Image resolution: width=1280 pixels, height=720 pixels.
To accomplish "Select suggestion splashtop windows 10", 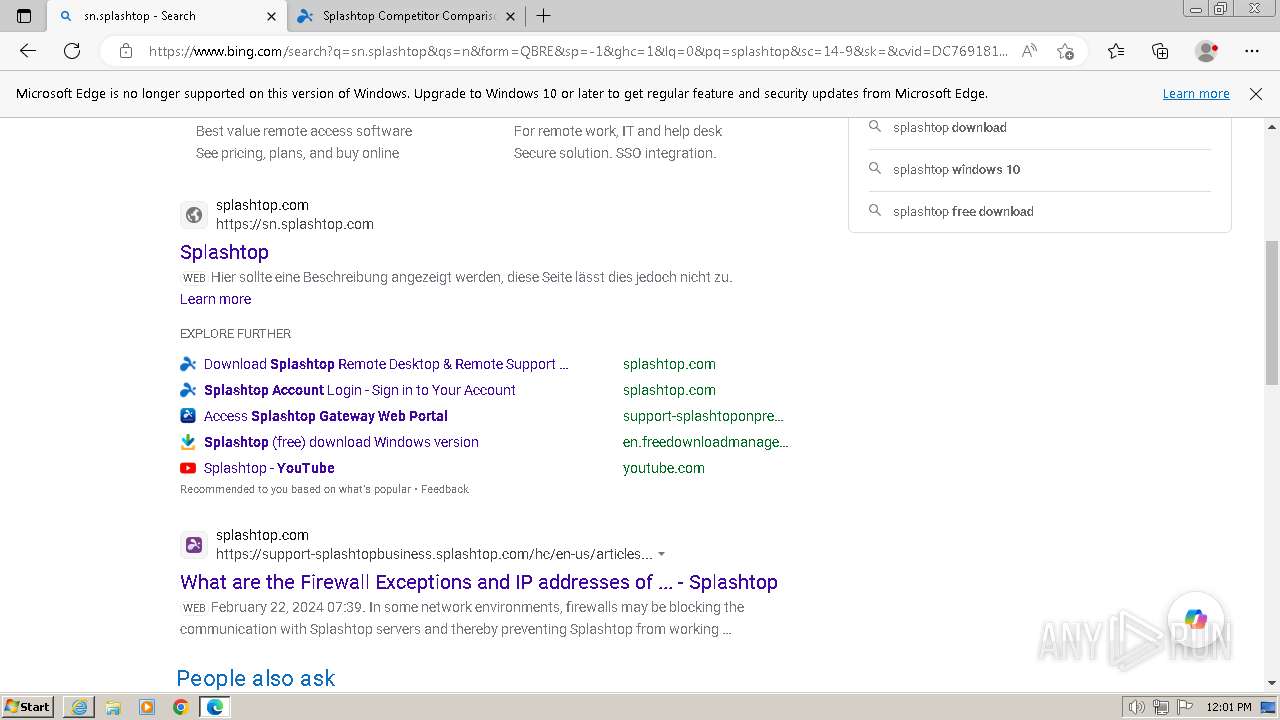I will point(957,169).
